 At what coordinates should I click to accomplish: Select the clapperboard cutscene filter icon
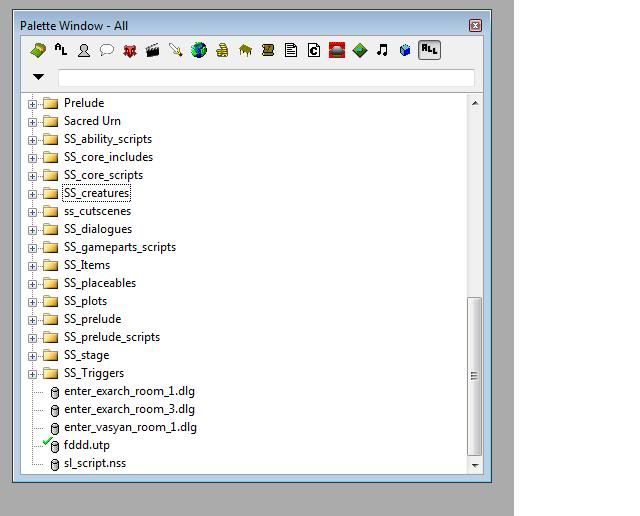point(152,50)
